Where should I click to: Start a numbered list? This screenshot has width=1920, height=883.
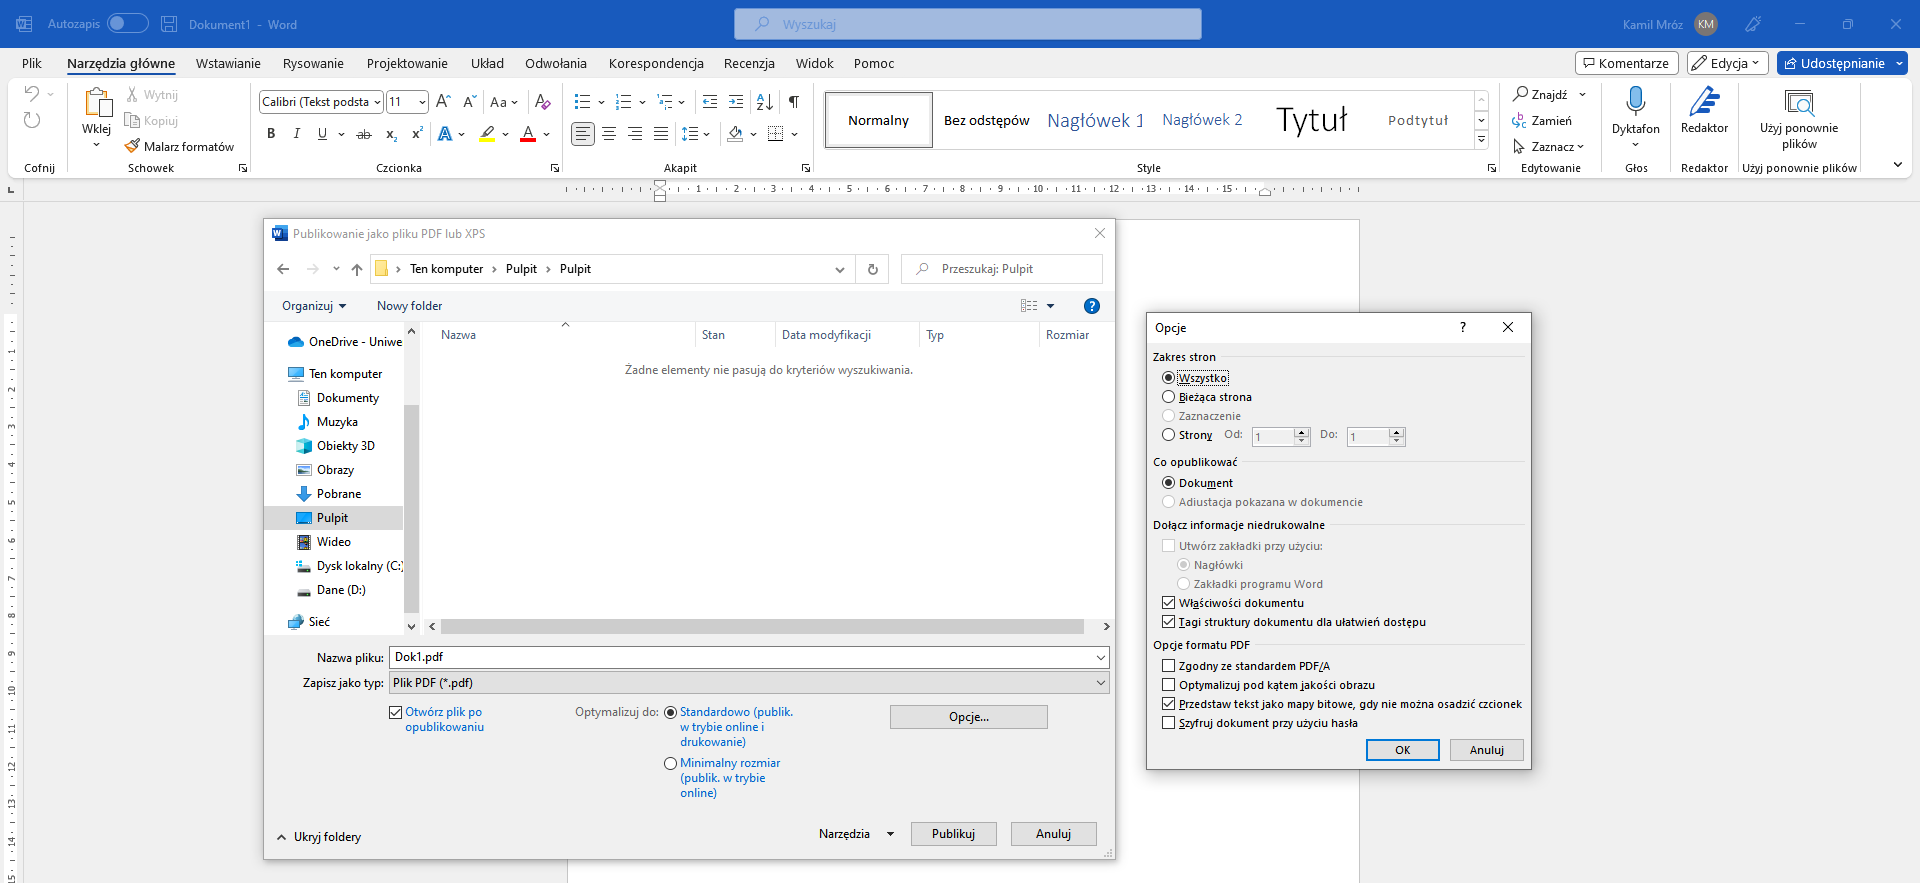[624, 102]
